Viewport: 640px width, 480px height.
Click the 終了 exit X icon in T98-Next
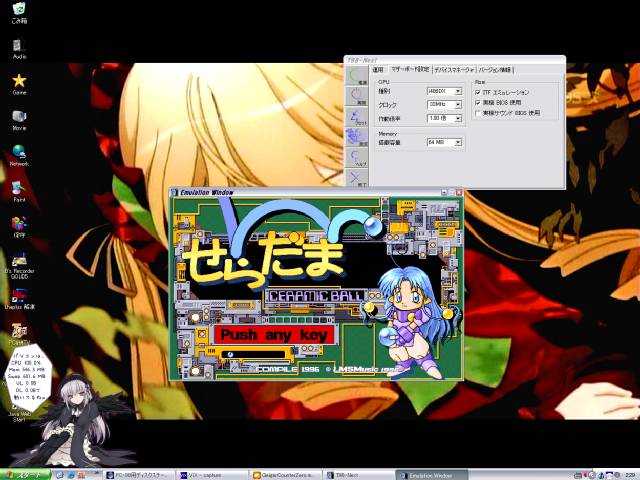[357, 178]
